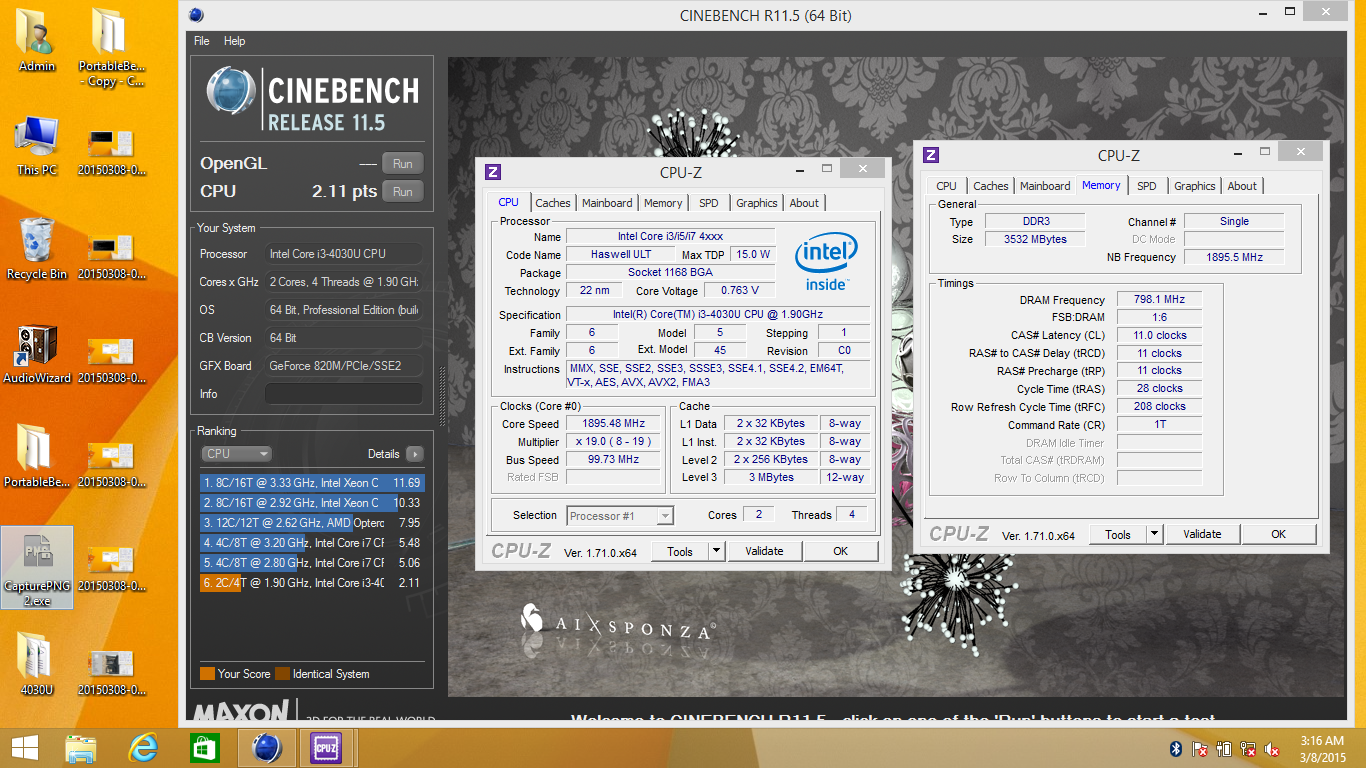Open Memory tab in CPU-Z Processor window
The image size is (1366, 768).
click(x=663, y=203)
